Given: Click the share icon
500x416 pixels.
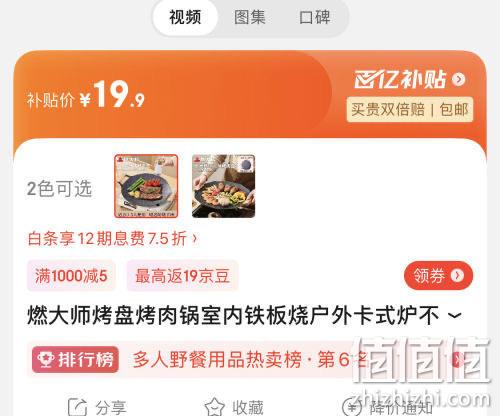Looking at the screenshot, I should coord(77,407).
